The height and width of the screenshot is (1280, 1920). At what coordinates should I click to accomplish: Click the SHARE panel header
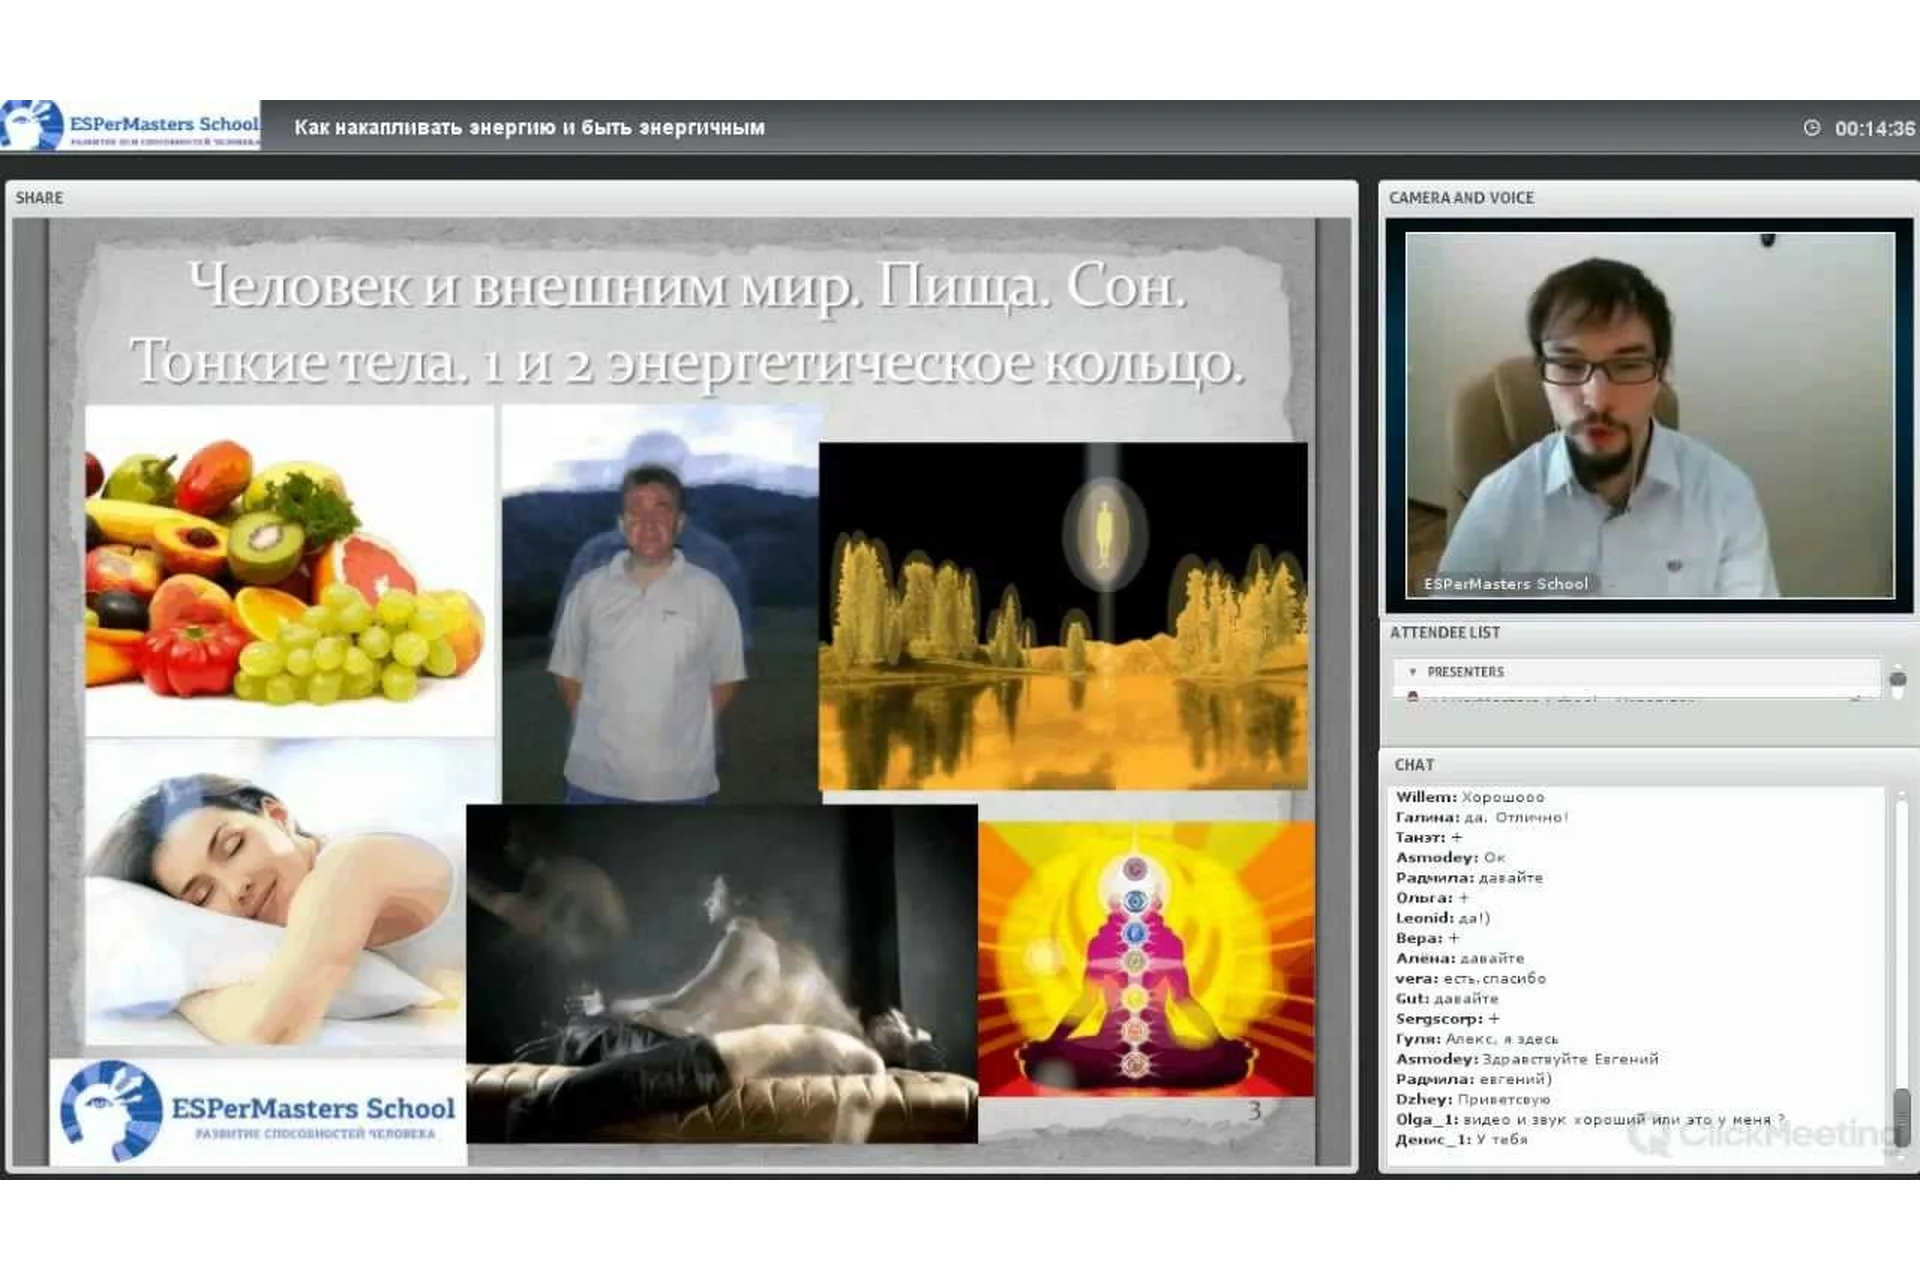pyautogui.click(x=39, y=198)
